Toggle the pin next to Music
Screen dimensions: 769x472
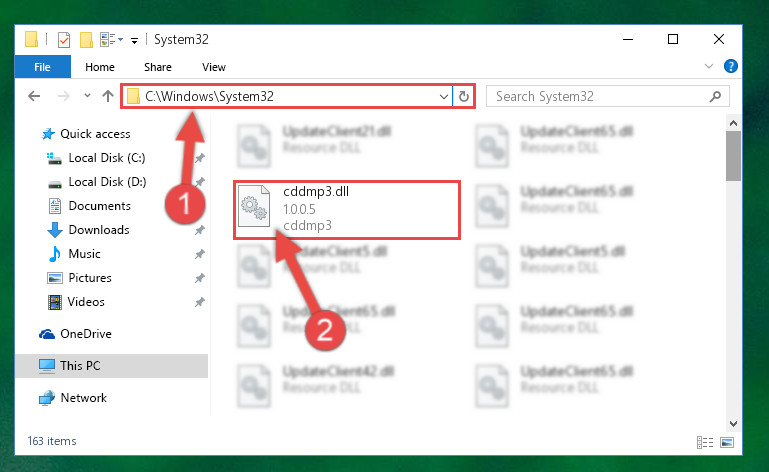pyautogui.click(x=200, y=254)
